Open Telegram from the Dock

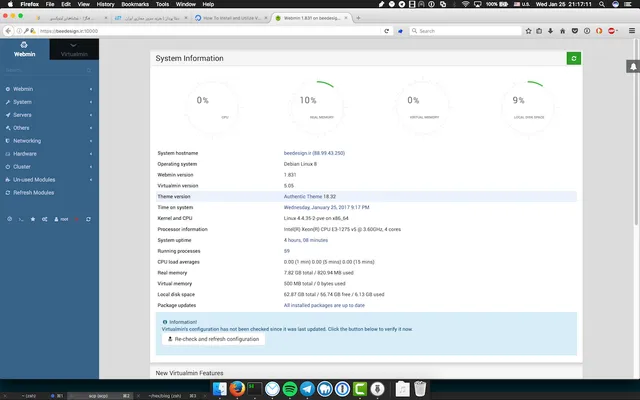(x=307, y=389)
